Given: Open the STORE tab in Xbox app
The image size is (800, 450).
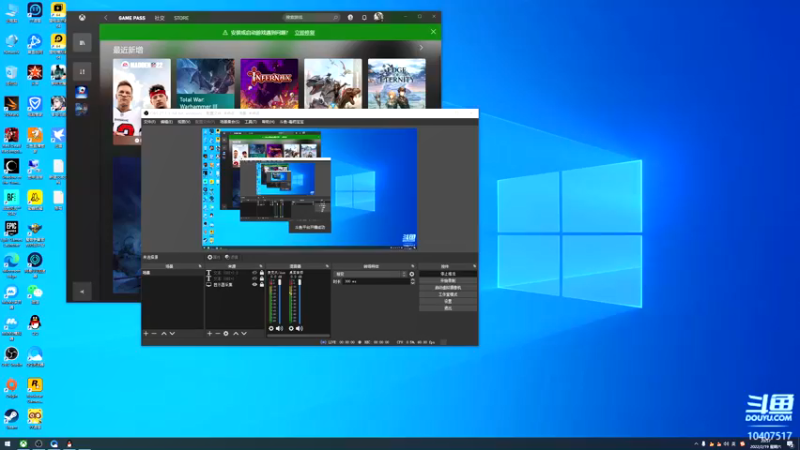Looking at the screenshot, I should [x=181, y=18].
